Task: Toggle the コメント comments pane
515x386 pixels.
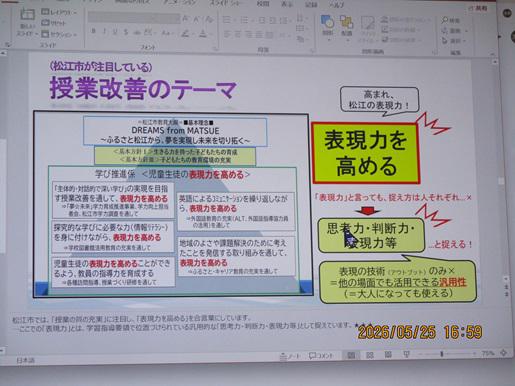Action: (320, 356)
